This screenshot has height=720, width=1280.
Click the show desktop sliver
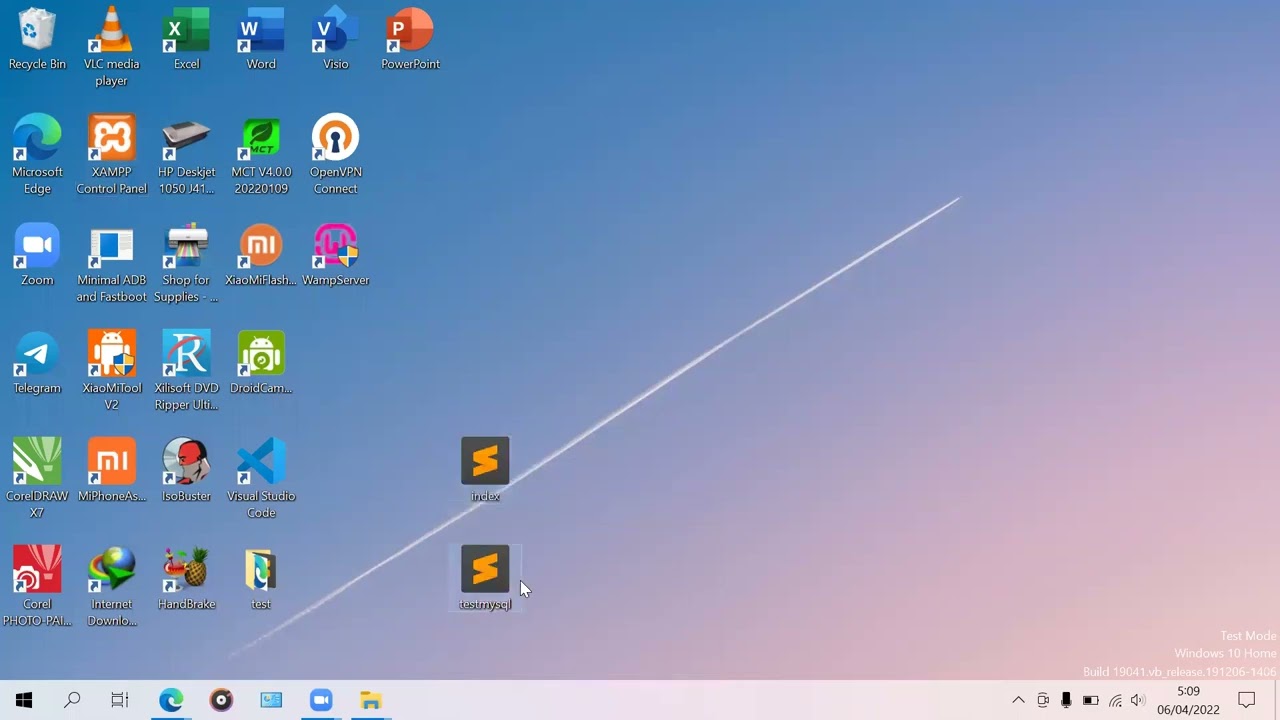1277,700
